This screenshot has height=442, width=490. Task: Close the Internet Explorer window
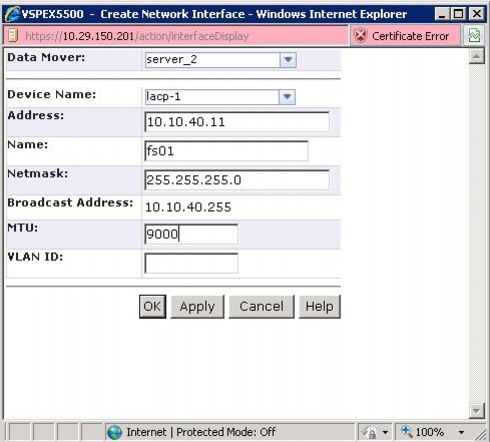(x=477, y=14)
